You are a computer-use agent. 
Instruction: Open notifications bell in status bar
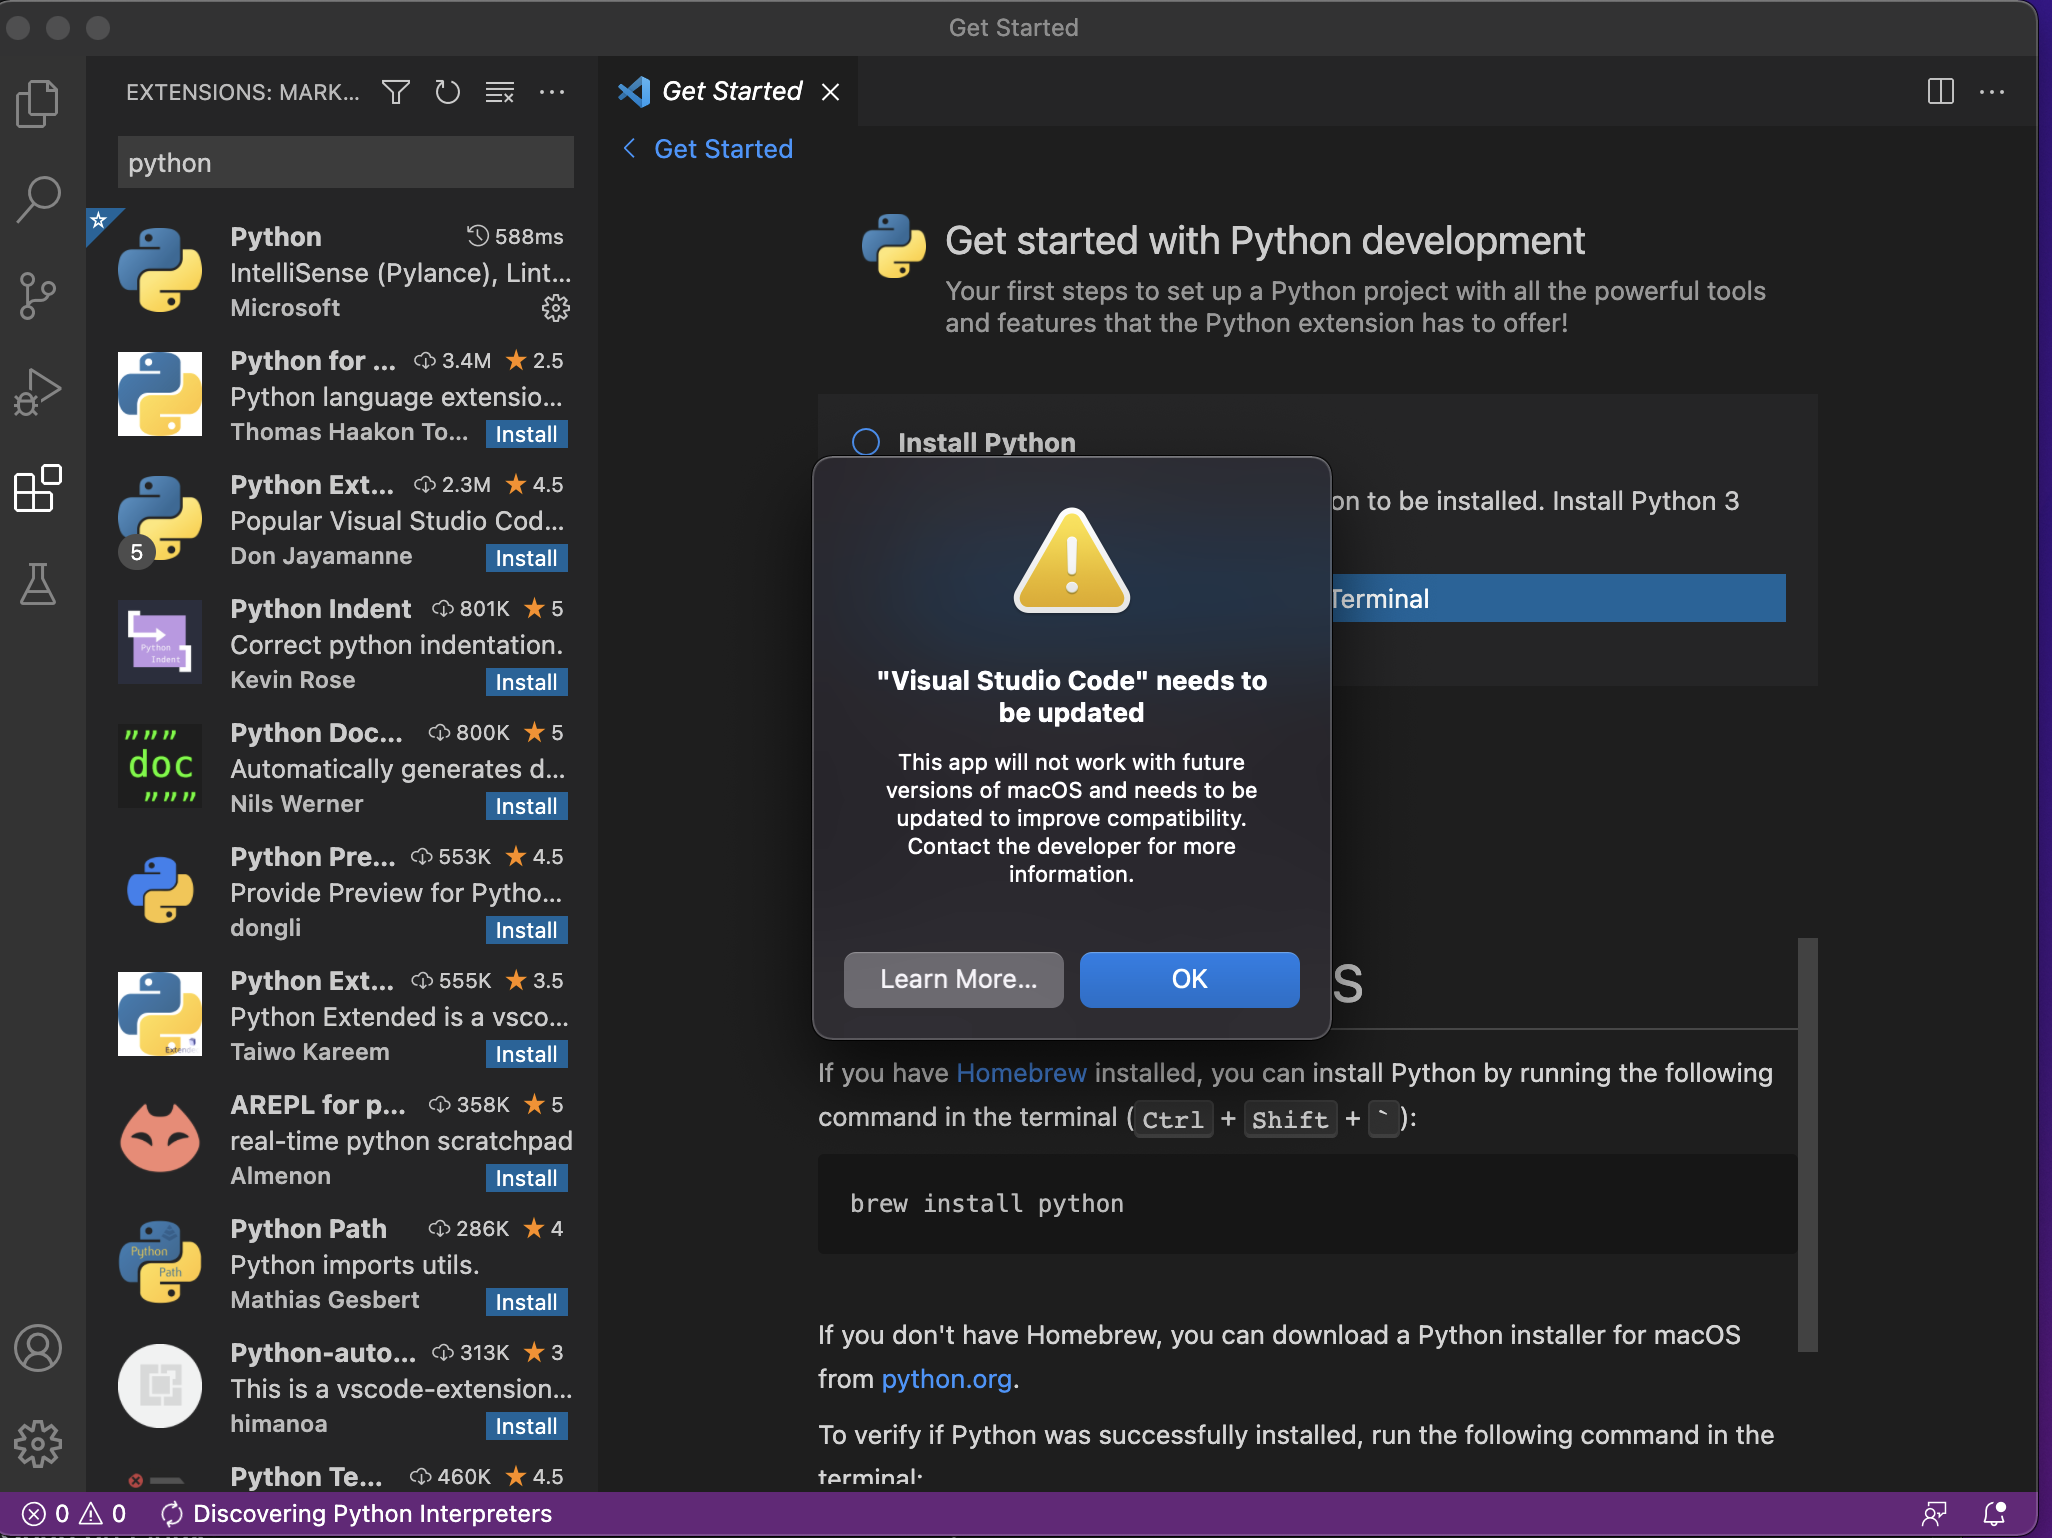pyautogui.click(x=1995, y=1514)
